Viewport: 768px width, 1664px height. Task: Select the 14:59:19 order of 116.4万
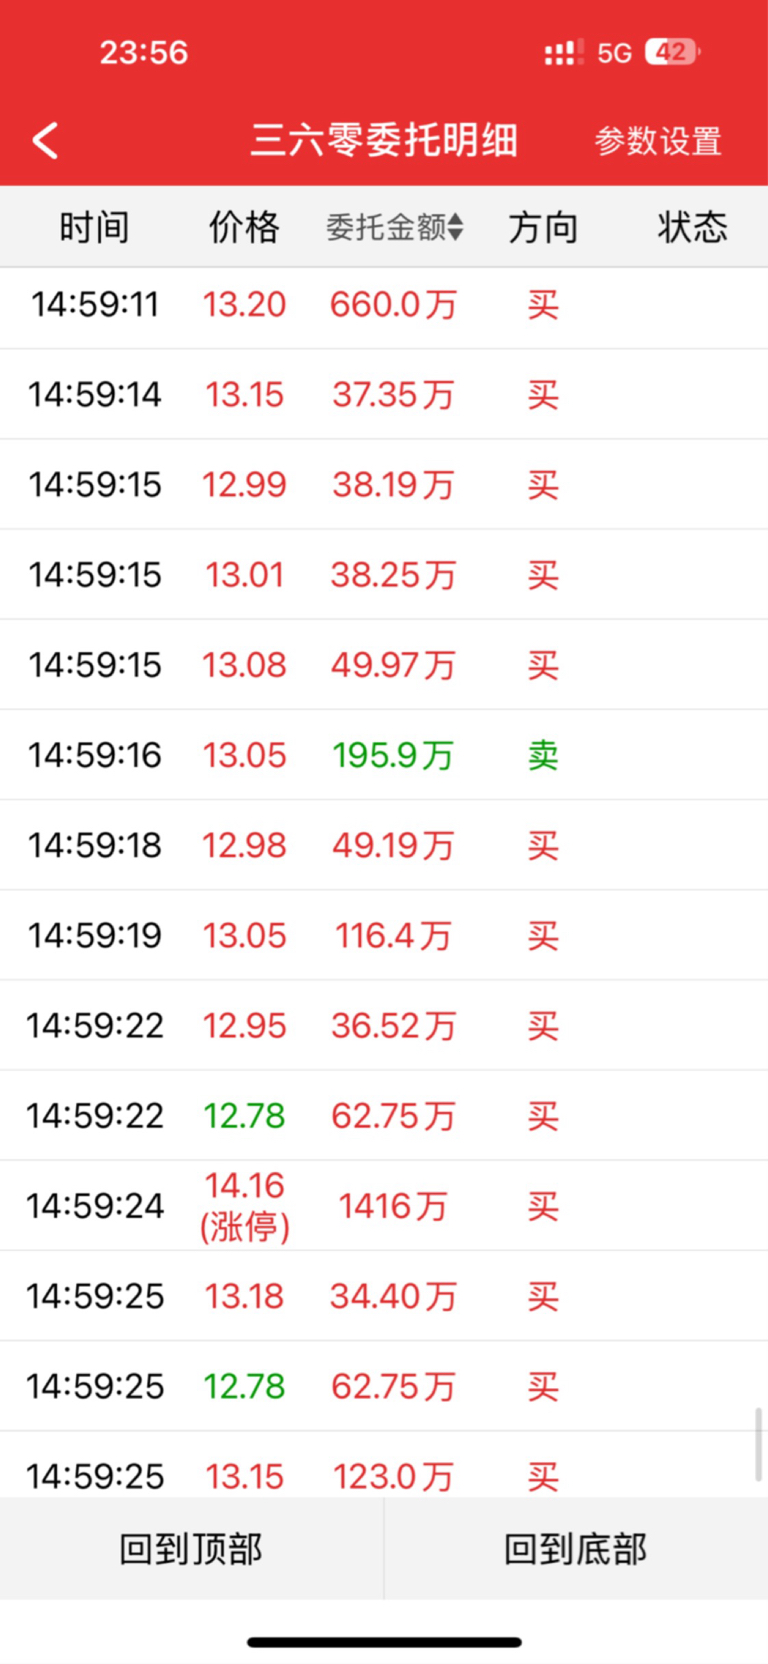pyautogui.click(x=384, y=935)
